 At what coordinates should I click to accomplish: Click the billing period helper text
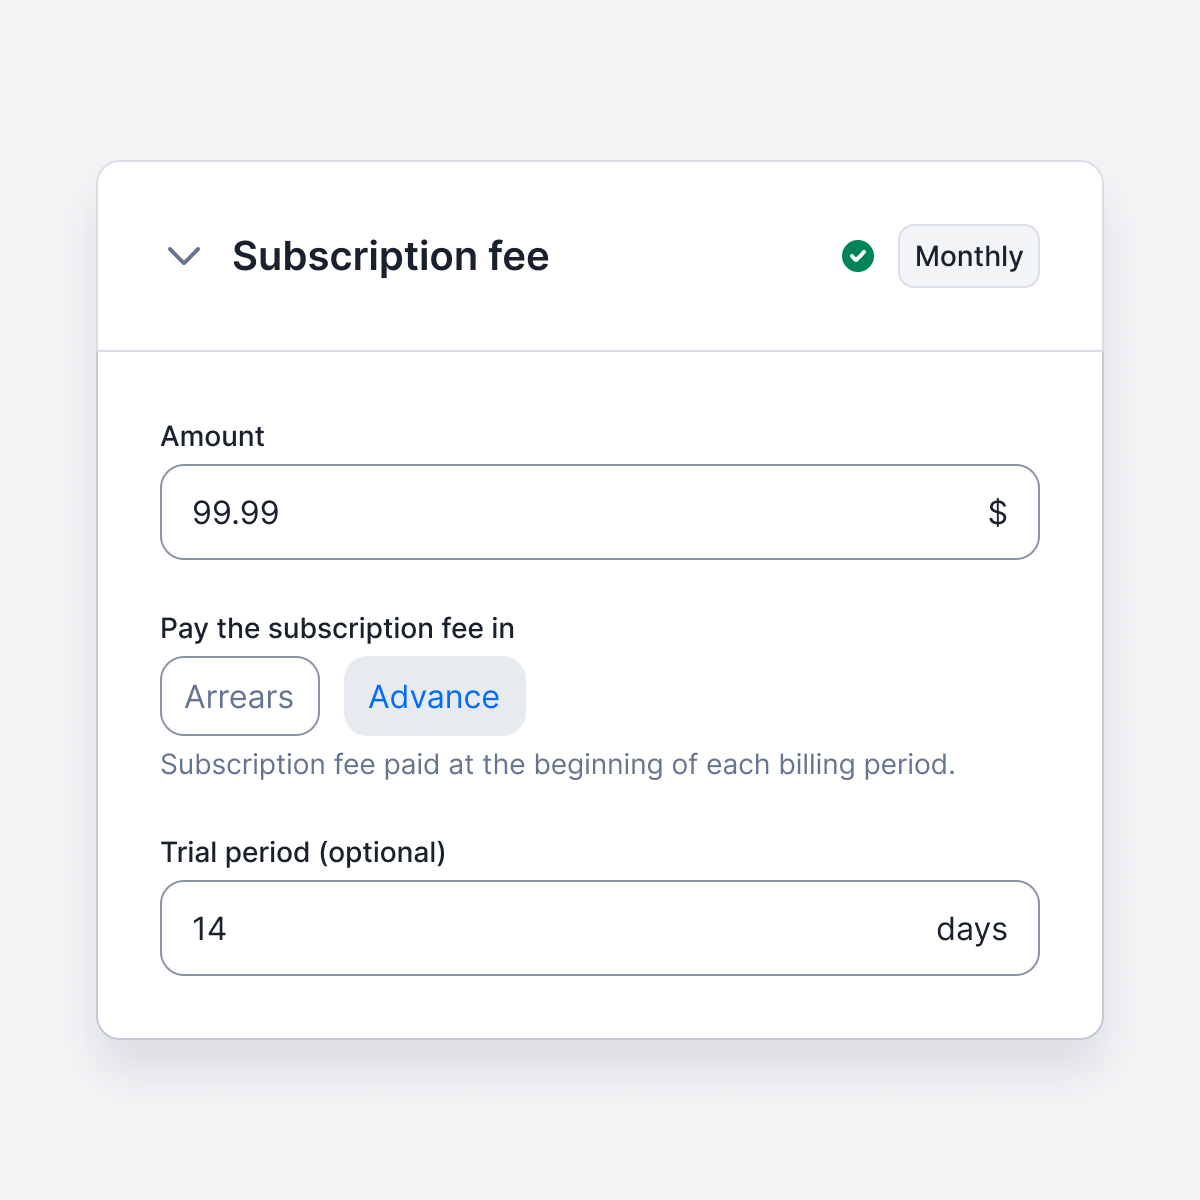(x=558, y=765)
